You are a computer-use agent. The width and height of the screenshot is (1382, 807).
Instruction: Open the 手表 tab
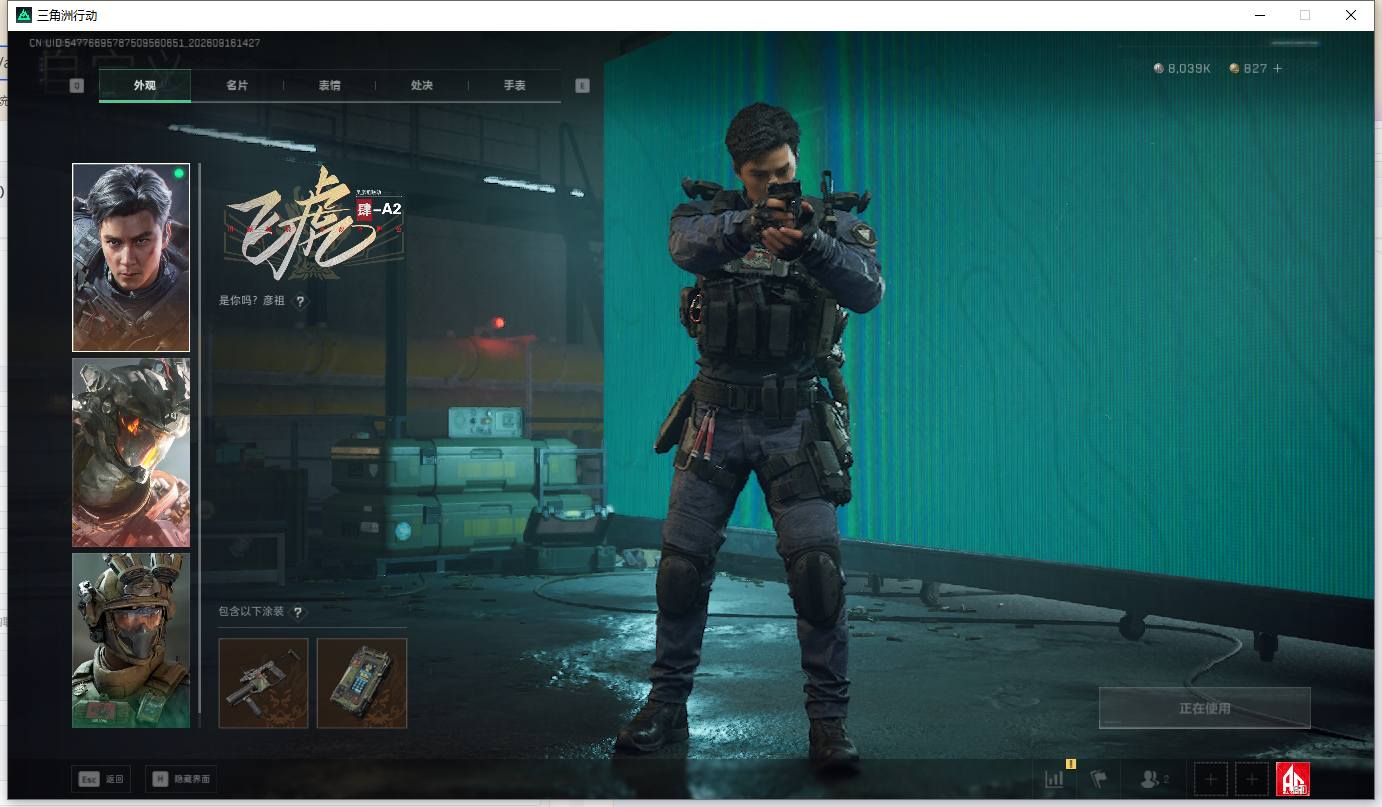coord(515,86)
